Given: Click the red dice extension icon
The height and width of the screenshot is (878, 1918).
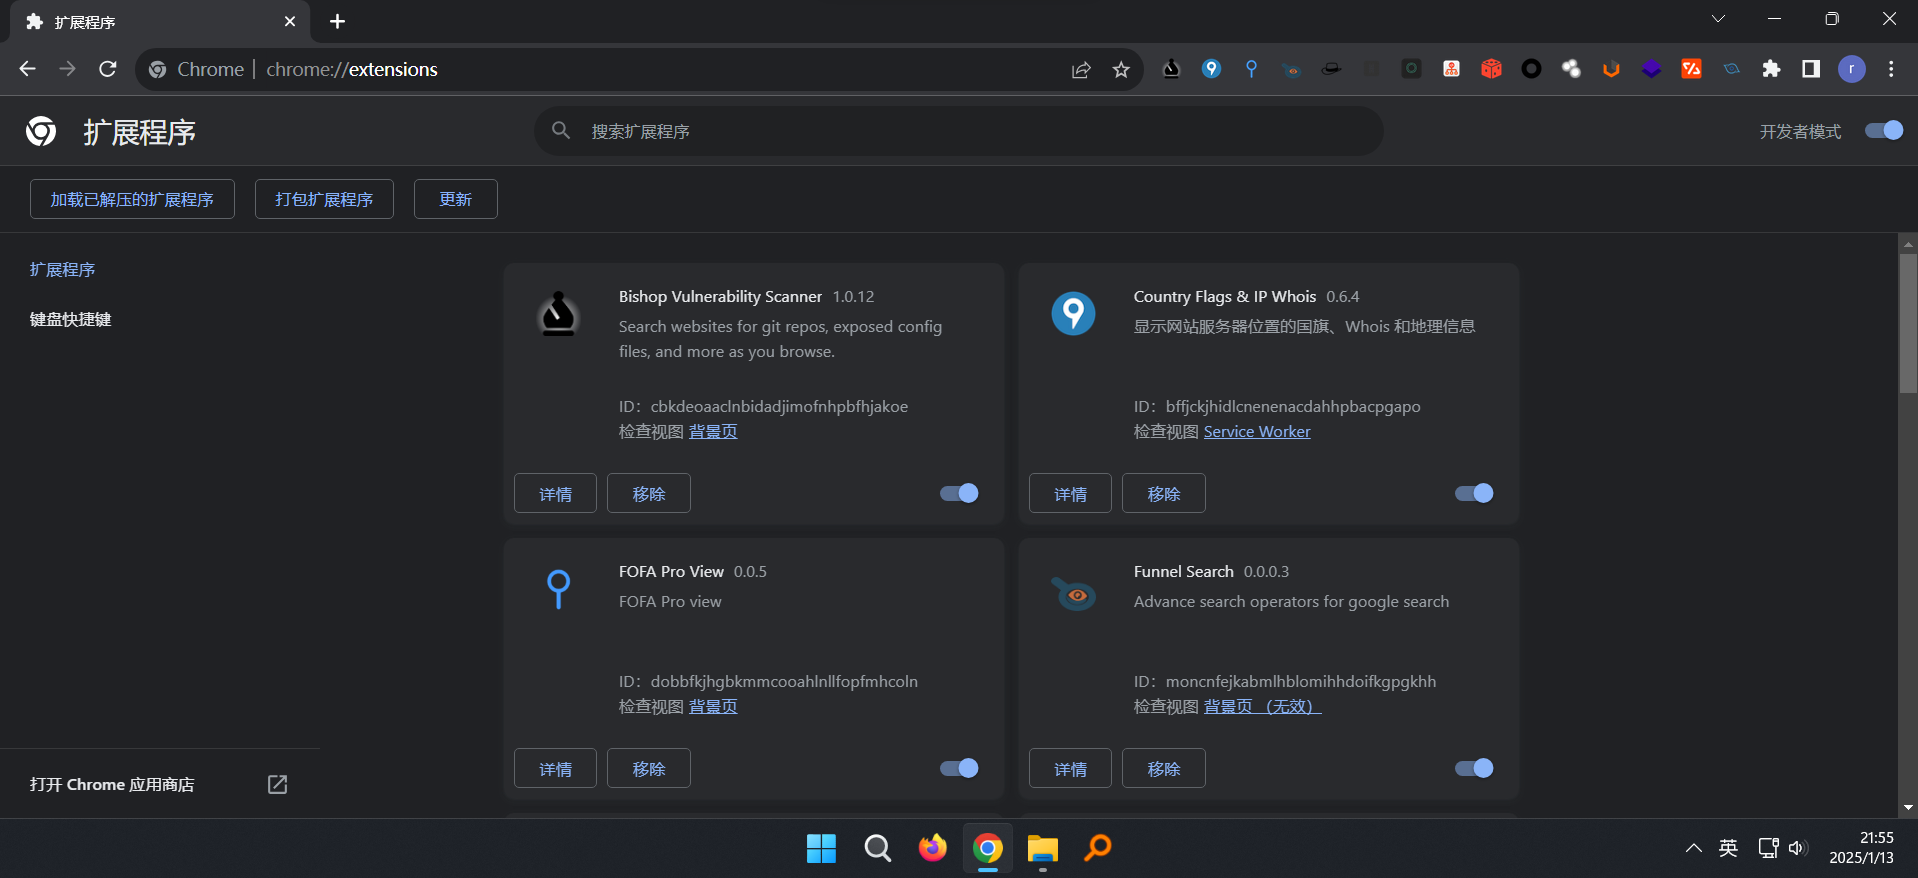Looking at the screenshot, I should (x=1491, y=69).
